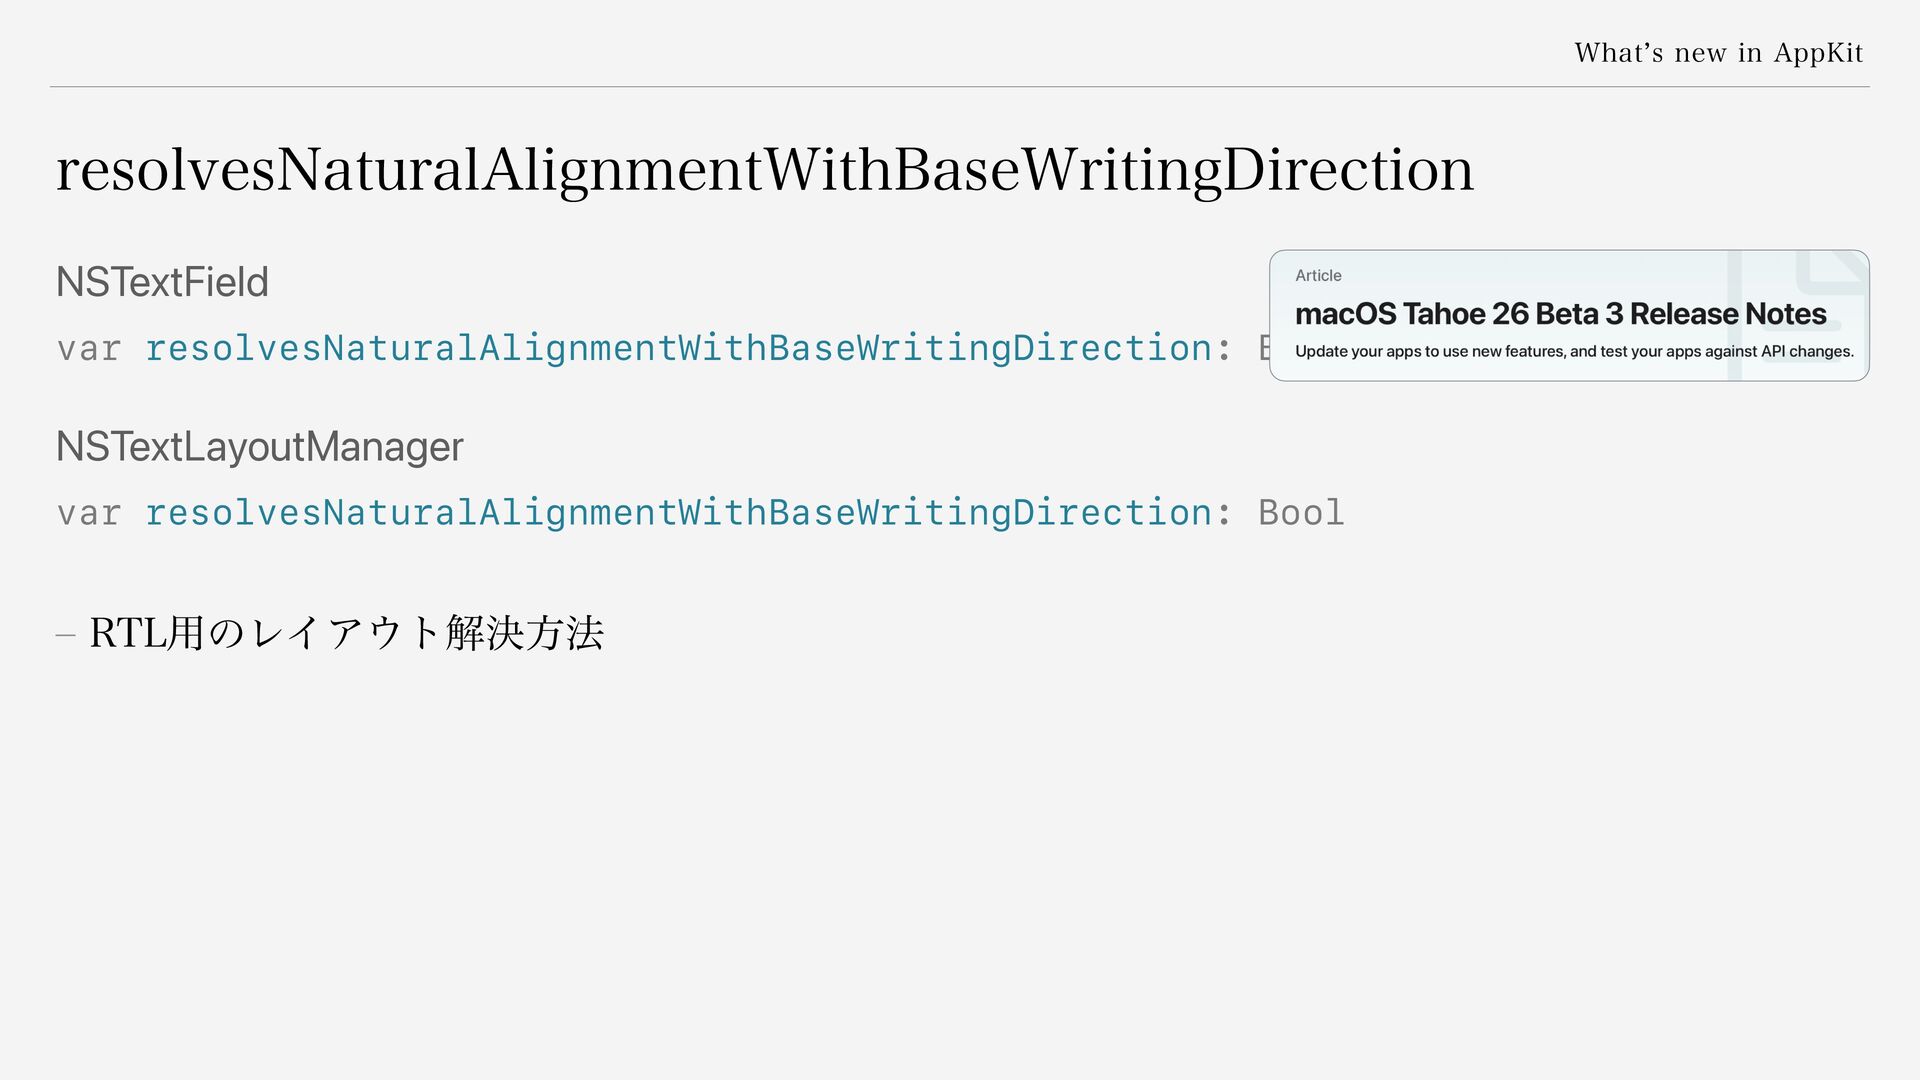1920x1080 pixels.
Task: Click the horizontal divider line under header
Action: (959, 87)
